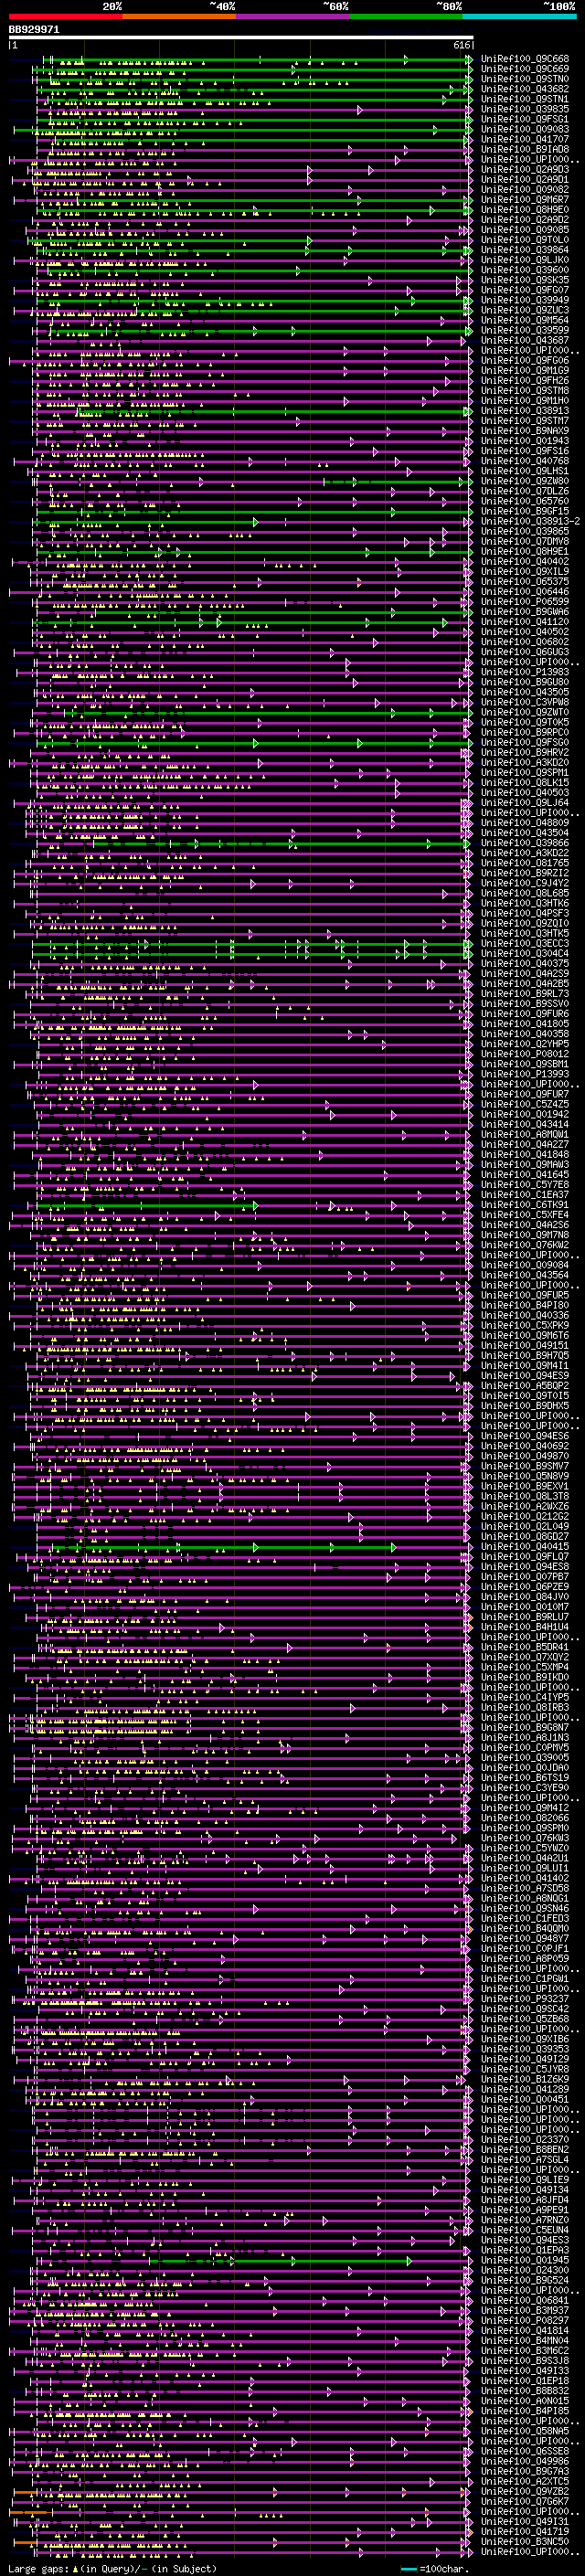This screenshot has width=585, height=2576.
Task: Select label UniRef100_Q7DLZ6
Action: pos(525,491)
